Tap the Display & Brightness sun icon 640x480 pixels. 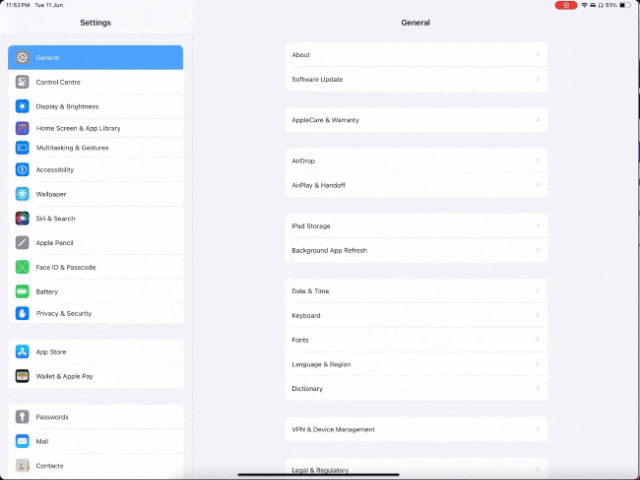pyautogui.click(x=22, y=106)
